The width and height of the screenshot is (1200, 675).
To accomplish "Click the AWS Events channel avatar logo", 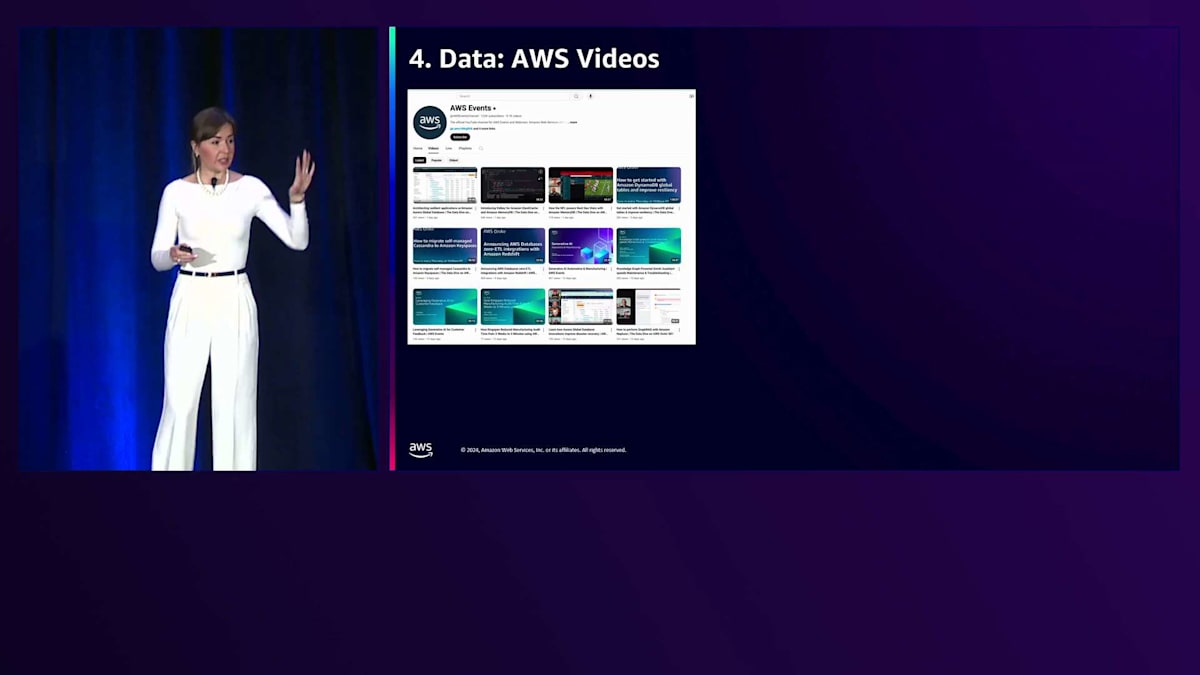I will tap(430, 122).
